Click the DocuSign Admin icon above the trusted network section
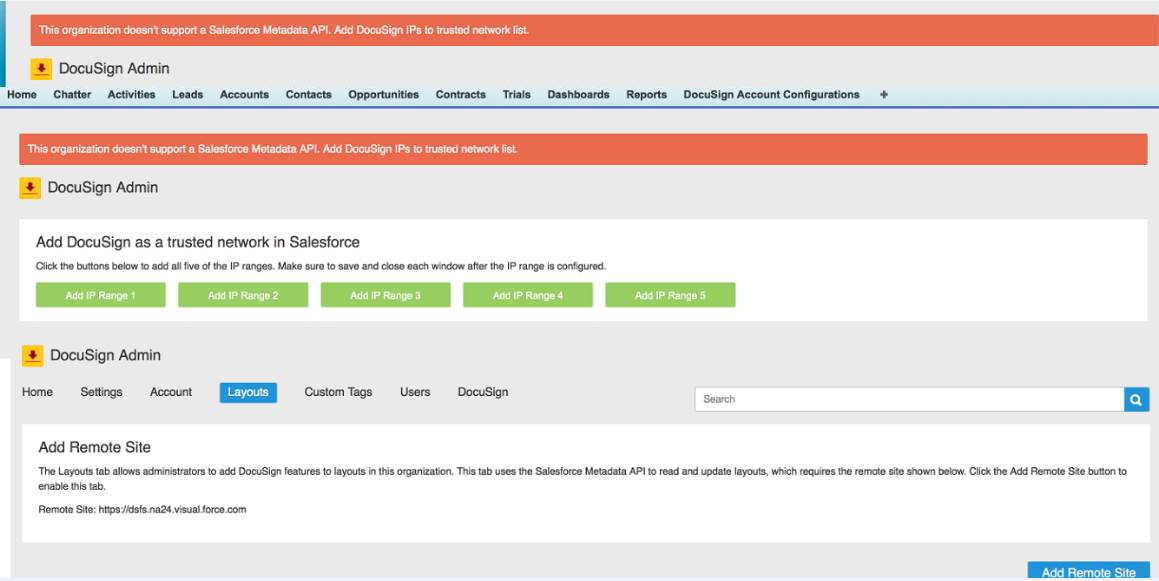 29,186
